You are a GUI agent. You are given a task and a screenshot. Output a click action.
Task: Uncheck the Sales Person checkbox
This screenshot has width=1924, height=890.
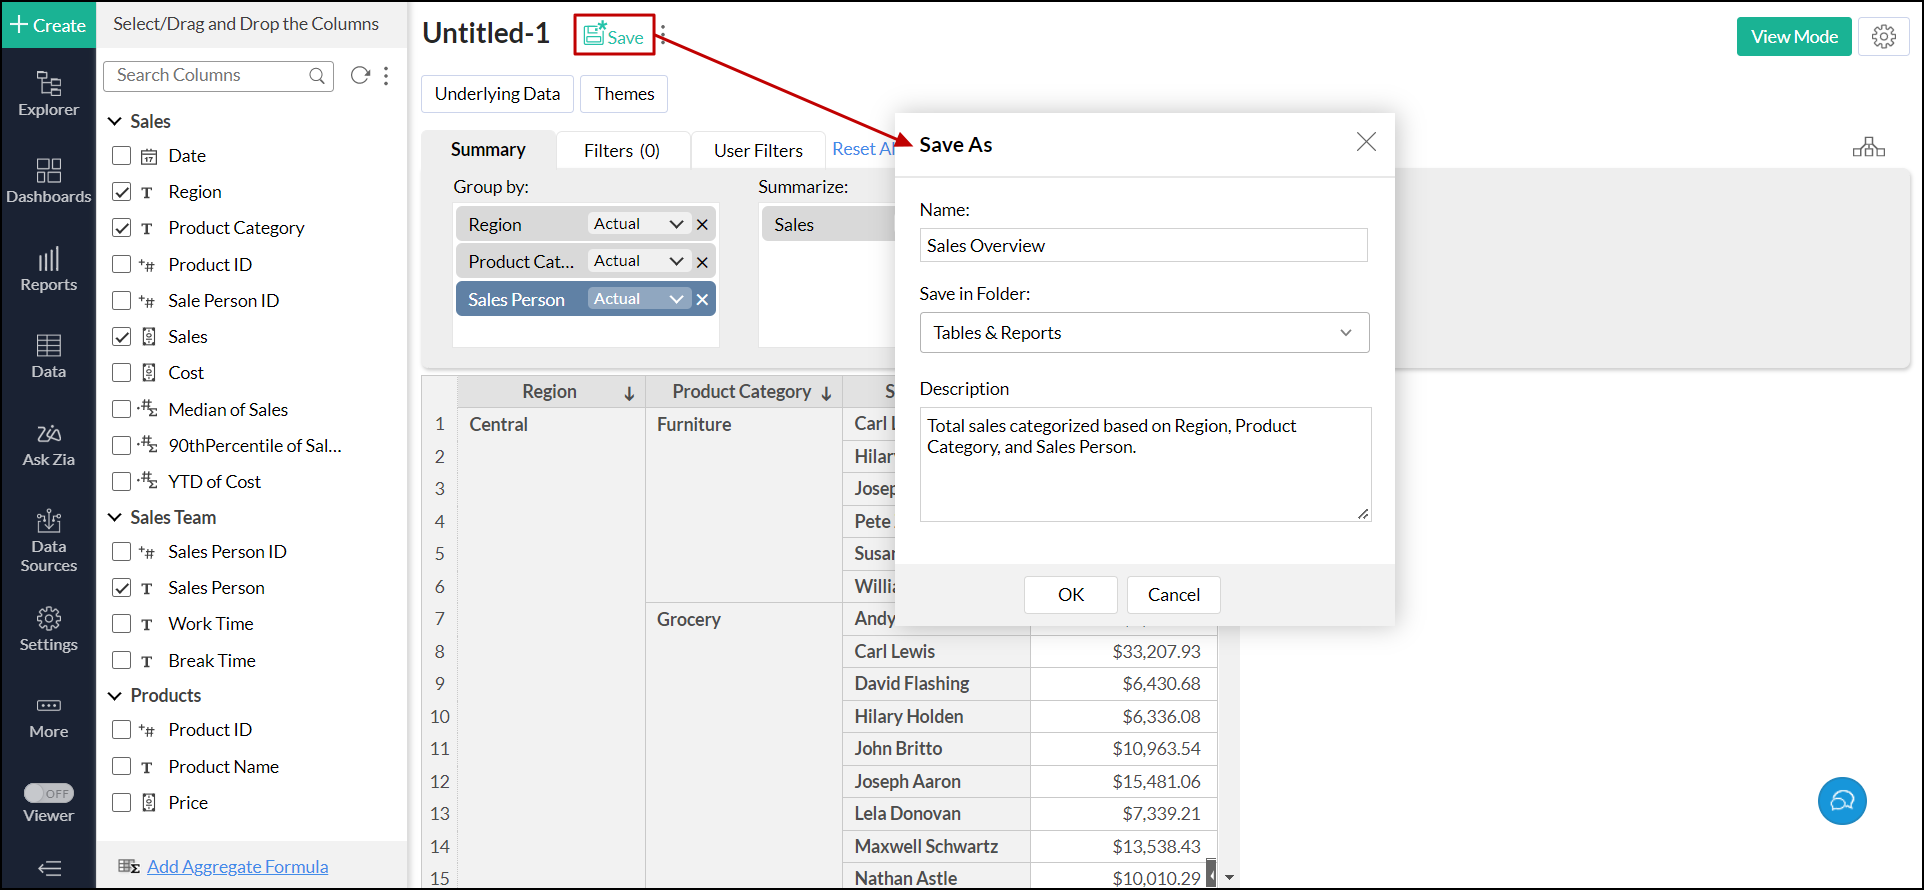(x=122, y=588)
